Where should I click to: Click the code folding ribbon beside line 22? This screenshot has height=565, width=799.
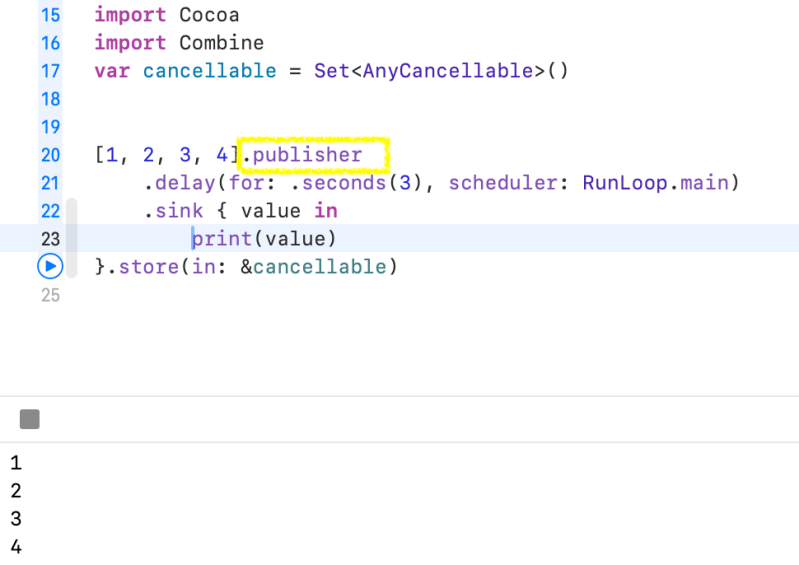71,211
